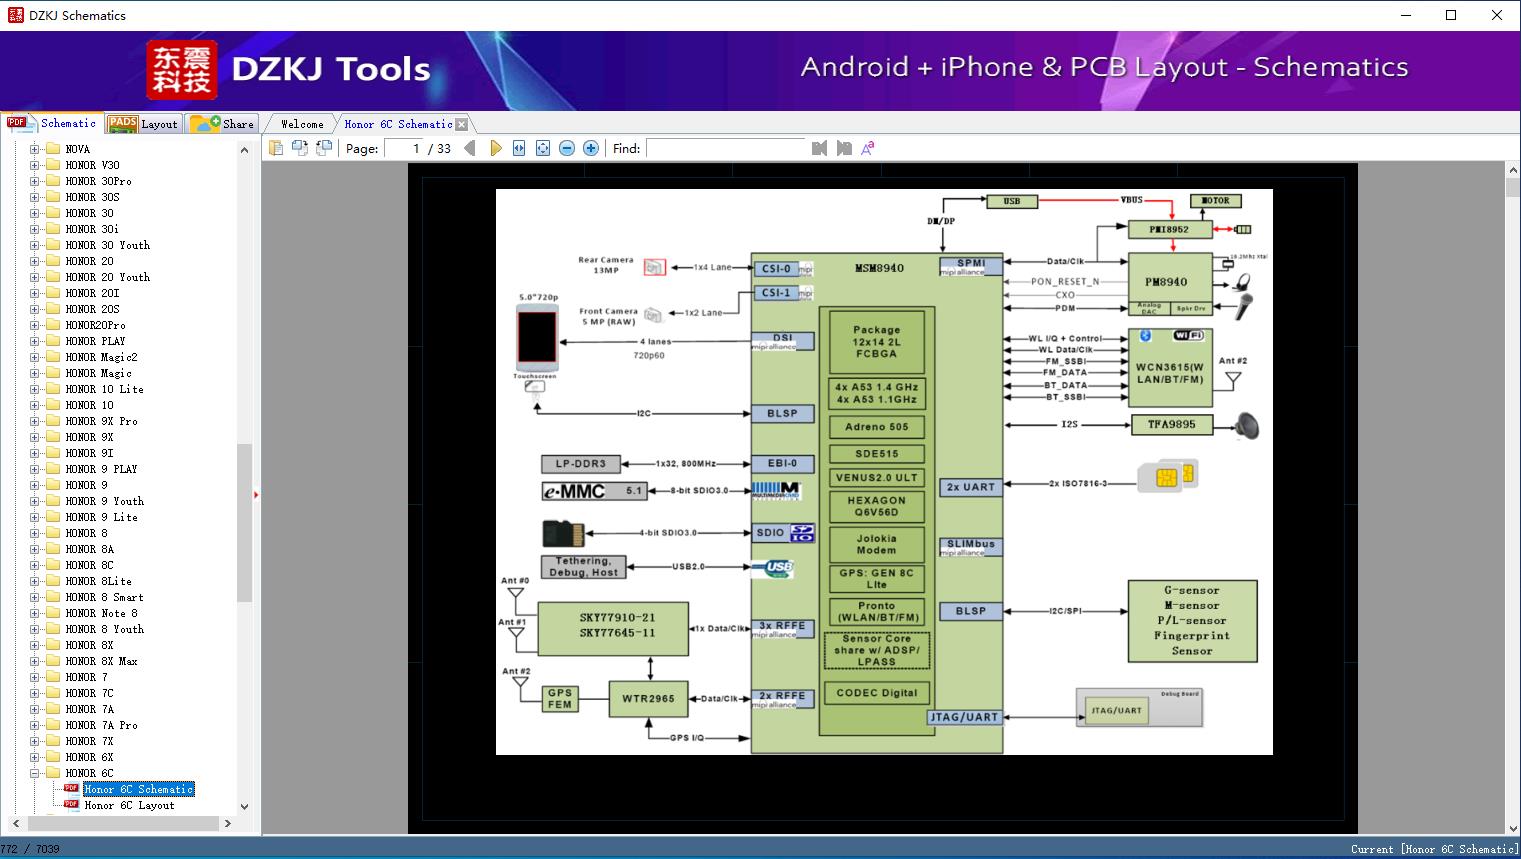Expand the HONOR 20 Youth tree node
The image size is (1521, 859).
click(34, 277)
